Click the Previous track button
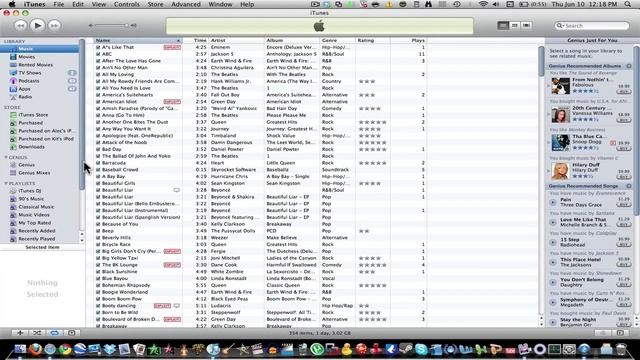 [20, 25]
